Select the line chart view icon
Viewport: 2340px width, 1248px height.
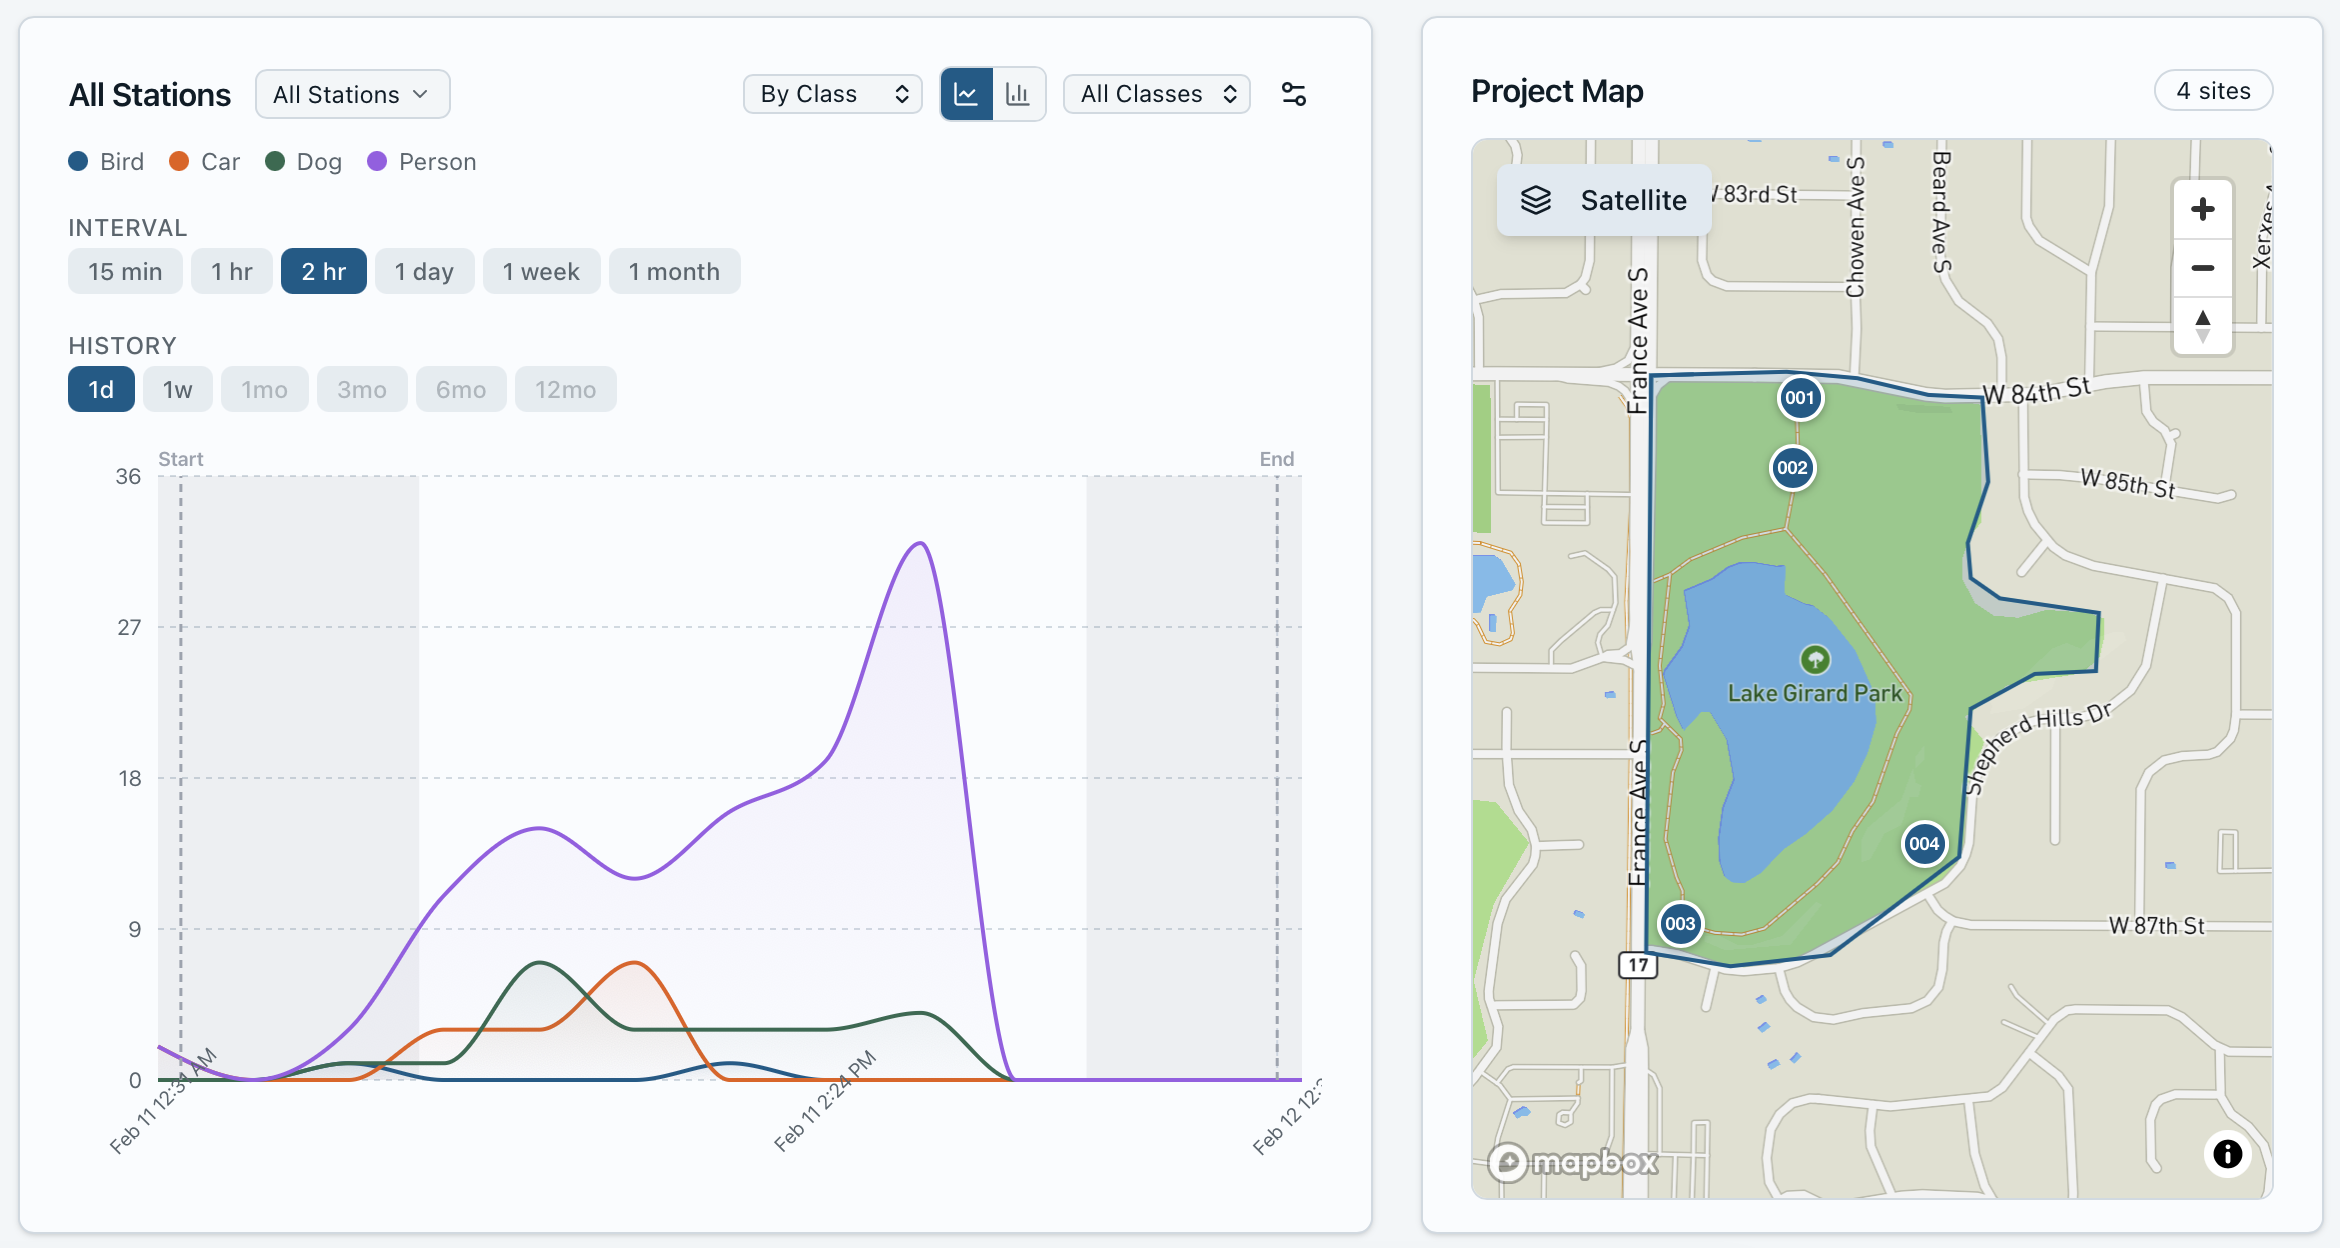tap(966, 94)
